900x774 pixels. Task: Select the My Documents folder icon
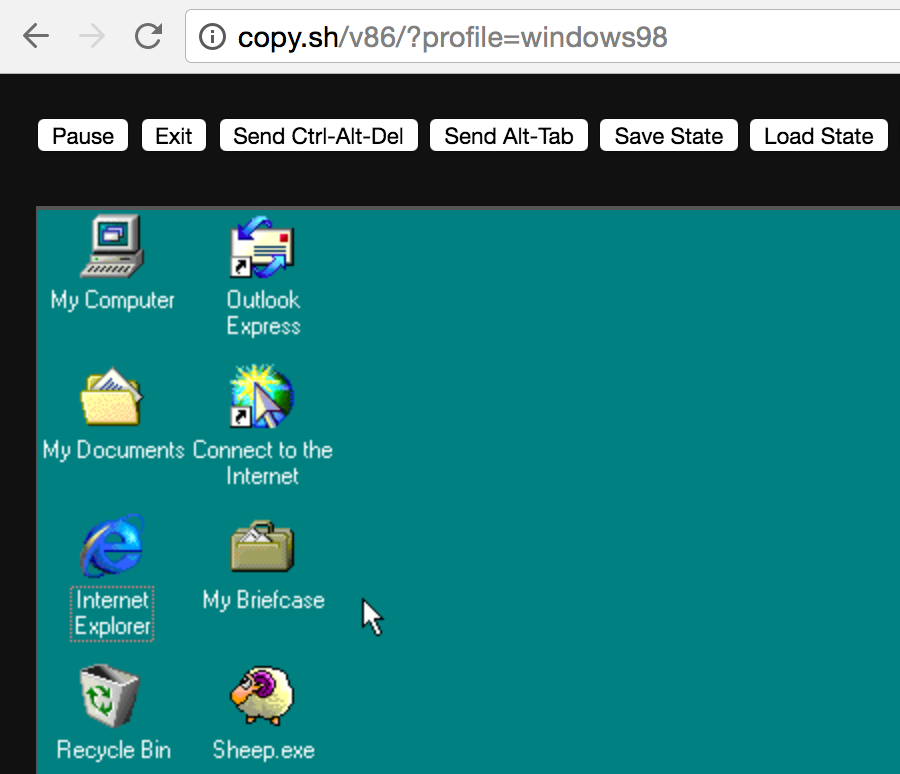112,396
